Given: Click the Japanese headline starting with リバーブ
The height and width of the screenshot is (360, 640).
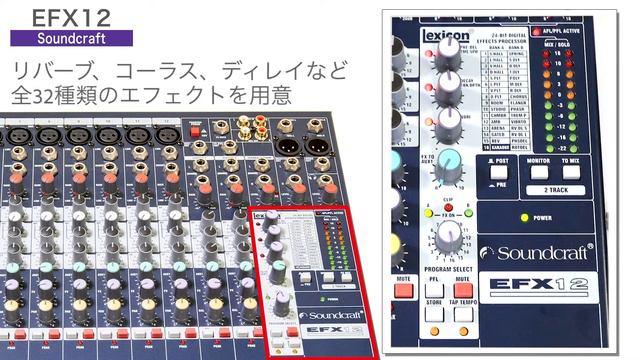Looking at the screenshot, I should tap(180, 70).
